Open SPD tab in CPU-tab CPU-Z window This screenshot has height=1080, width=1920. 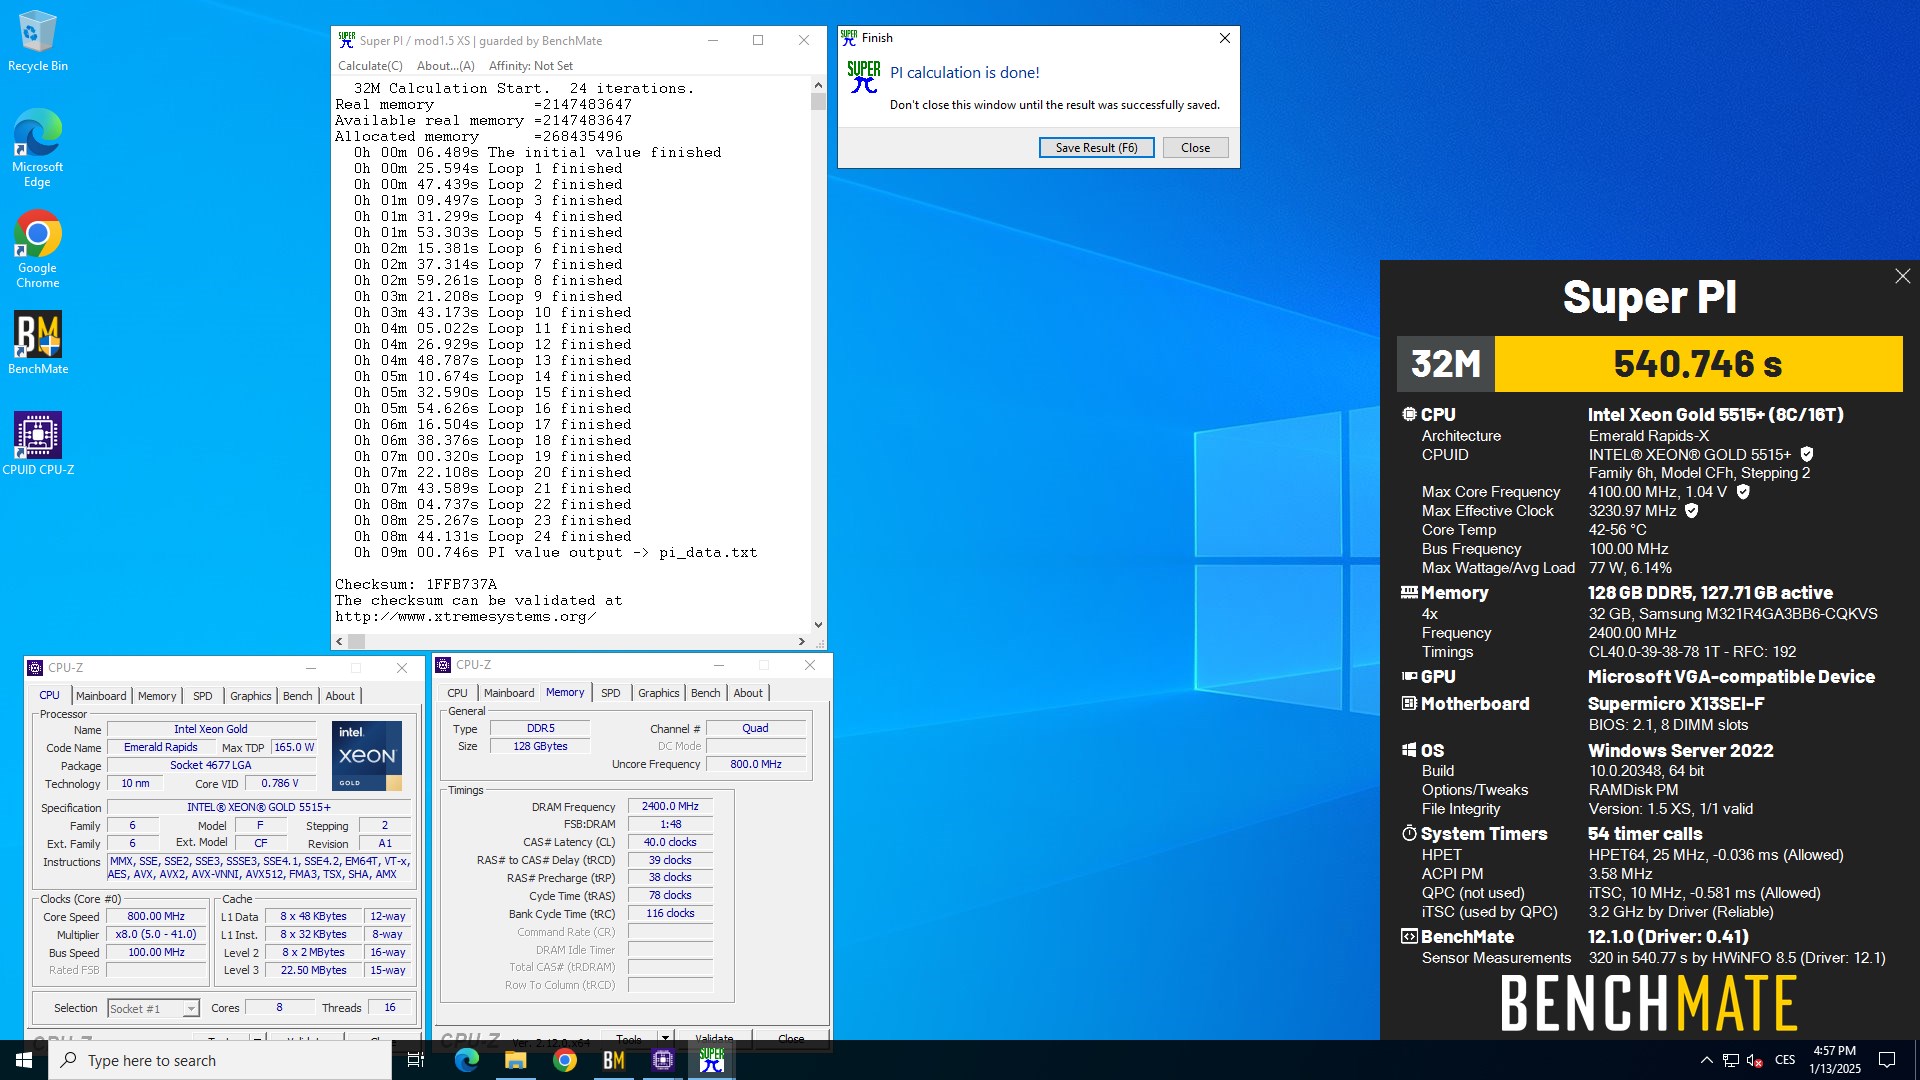(x=203, y=696)
